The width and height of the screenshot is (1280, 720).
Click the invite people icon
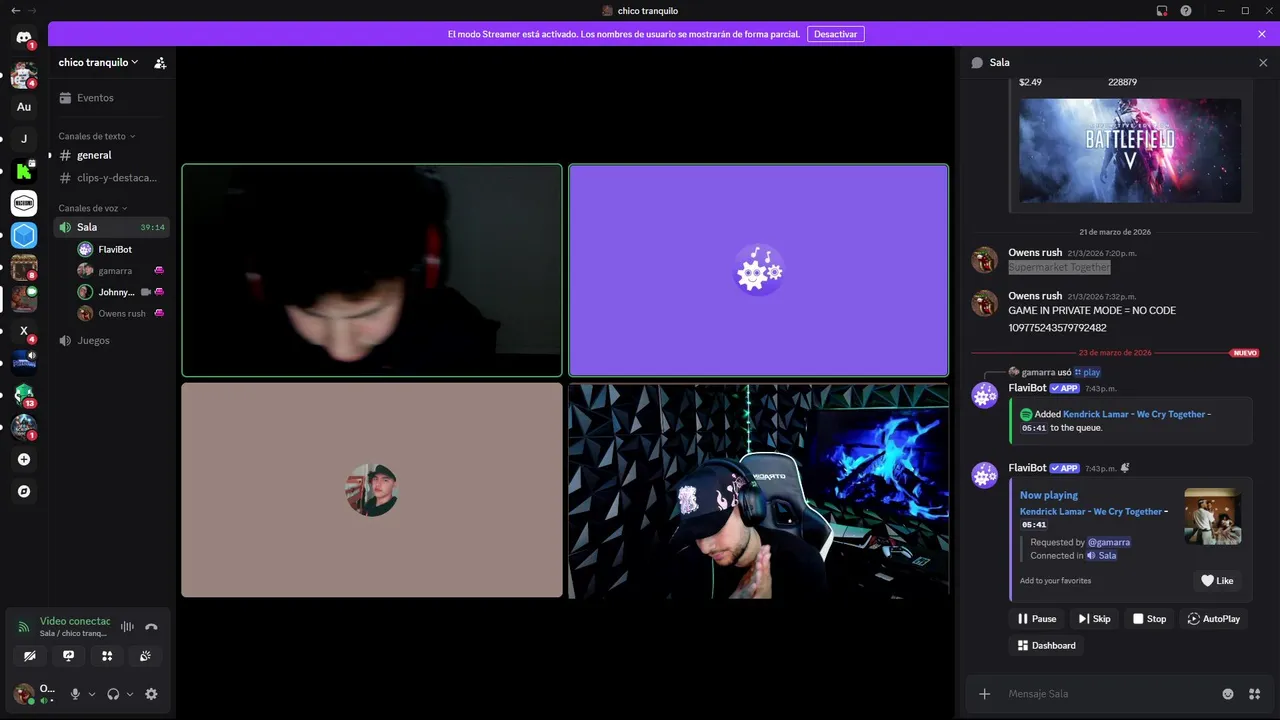(160, 62)
